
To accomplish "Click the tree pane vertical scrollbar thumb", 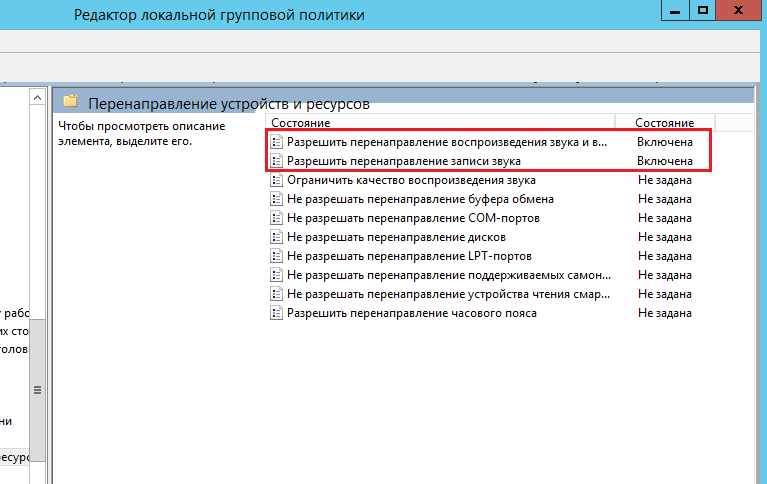I will pyautogui.click(x=38, y=392).
